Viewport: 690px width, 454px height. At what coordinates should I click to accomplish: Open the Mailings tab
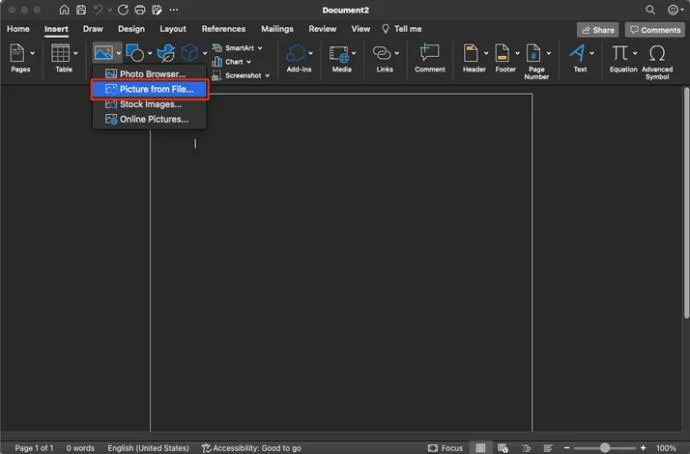(x=277, y=29)
